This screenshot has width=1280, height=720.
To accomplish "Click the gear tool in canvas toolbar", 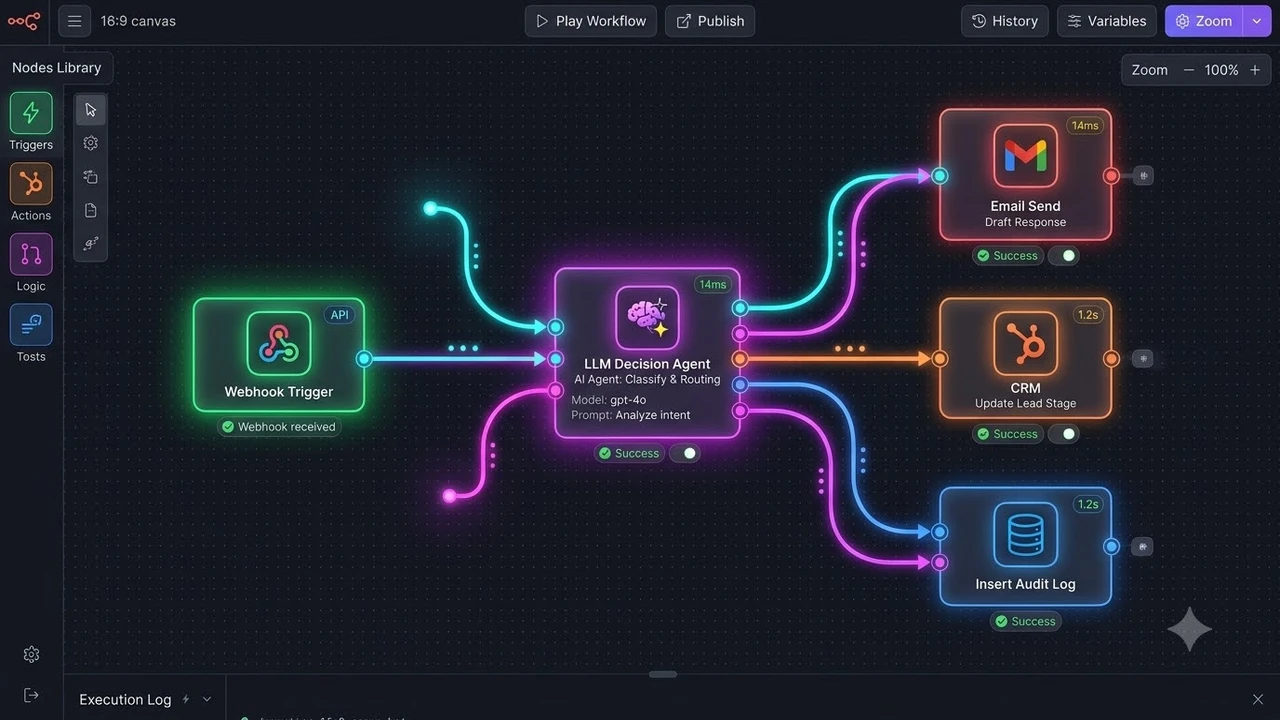I will pyautogui.click(x=91, y=143).
